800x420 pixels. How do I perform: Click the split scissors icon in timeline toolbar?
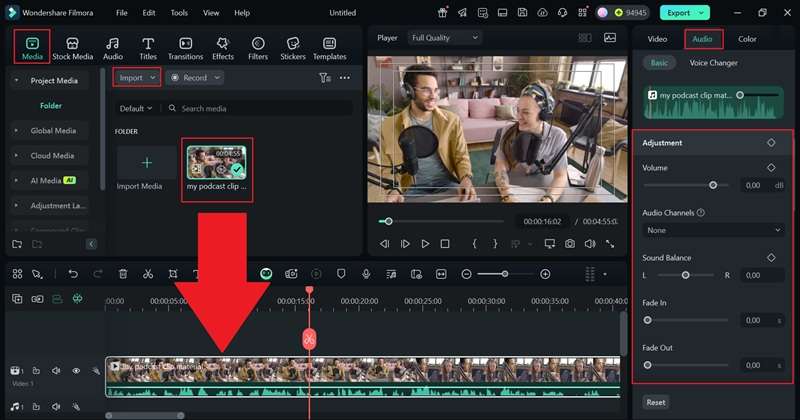click(148, 274)
